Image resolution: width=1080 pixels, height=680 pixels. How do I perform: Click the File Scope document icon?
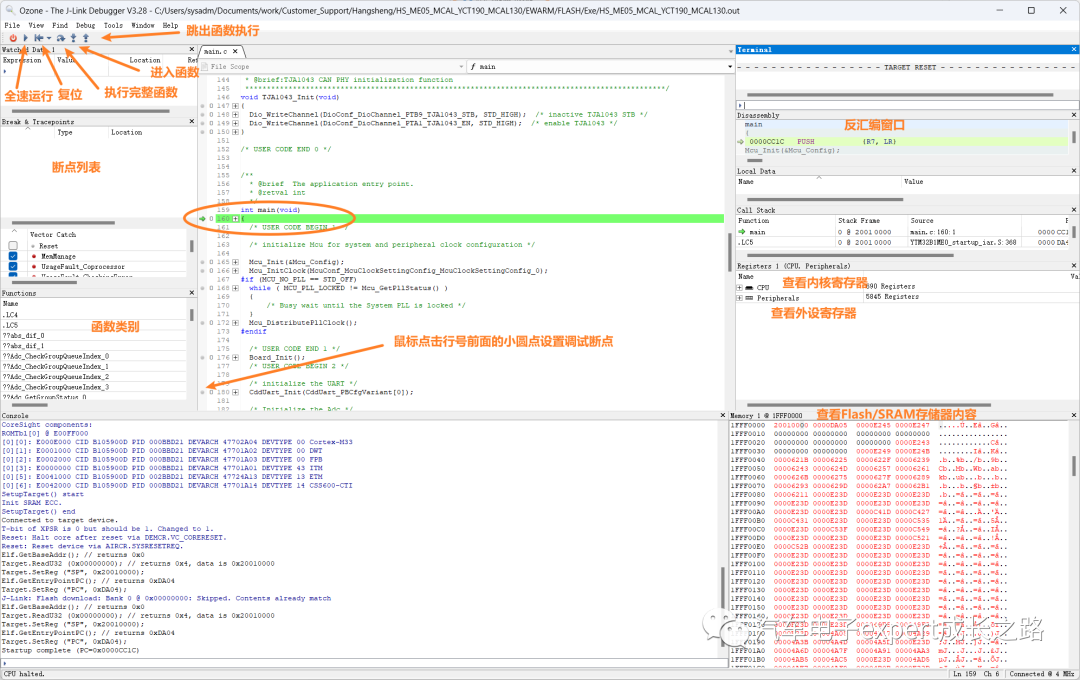pyautogui.click(x=205, y=67)
